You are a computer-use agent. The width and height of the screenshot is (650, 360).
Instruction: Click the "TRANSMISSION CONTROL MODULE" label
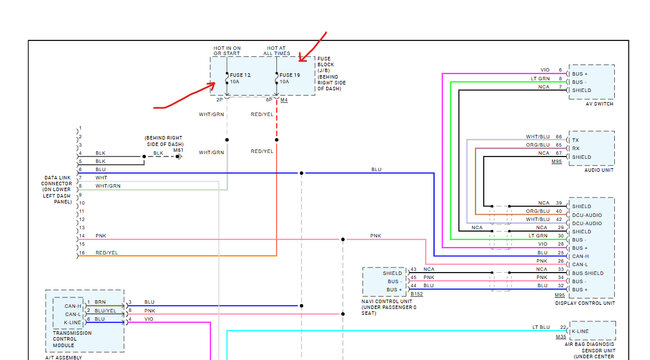pos(71,339)
